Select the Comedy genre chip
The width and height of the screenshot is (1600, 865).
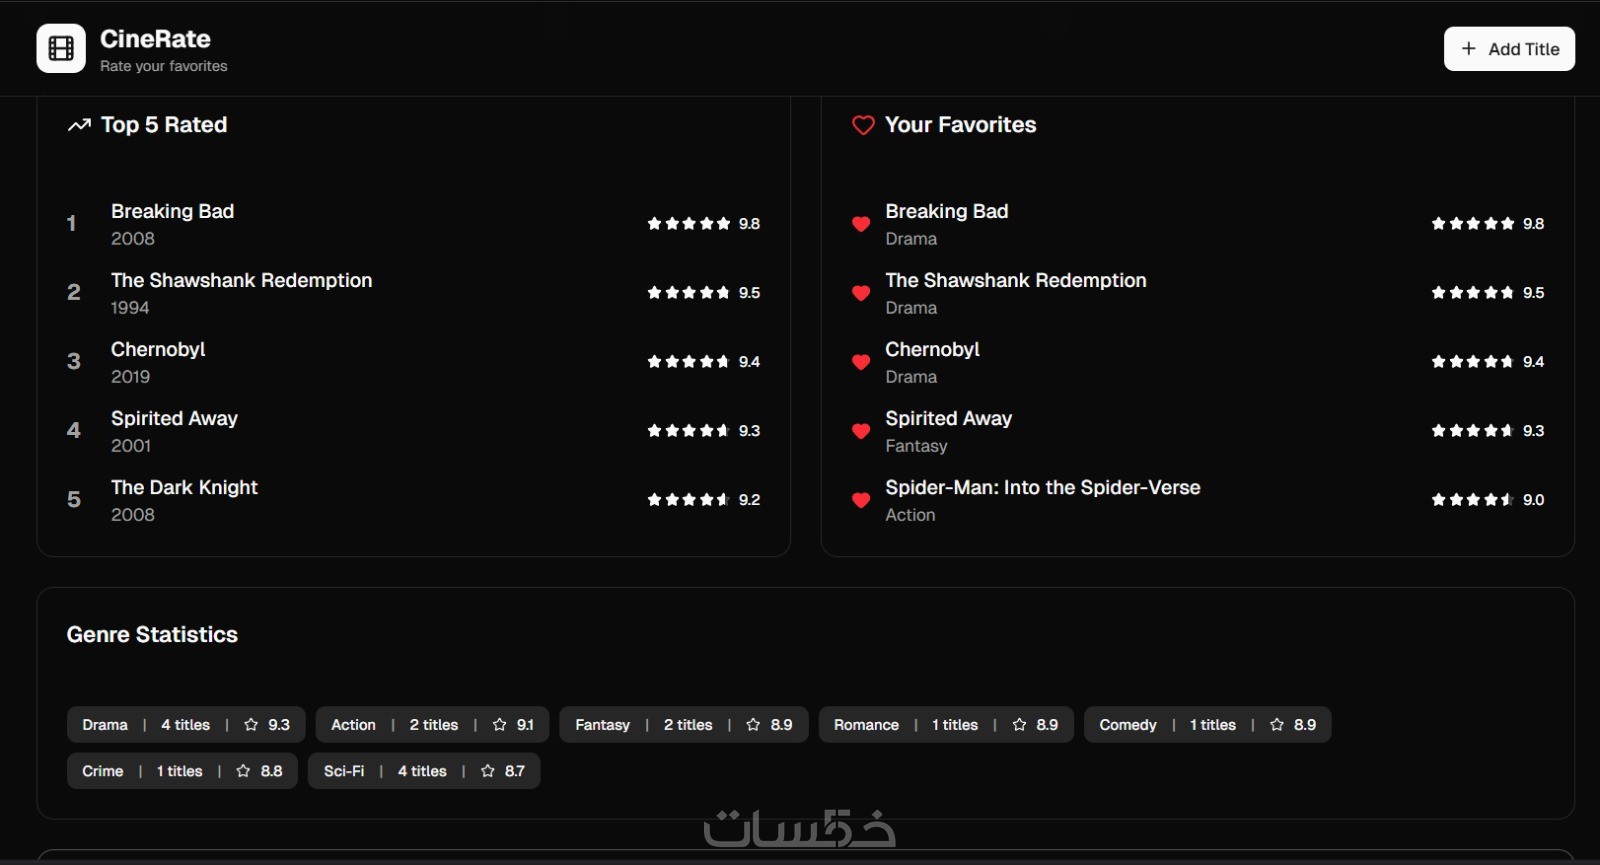1208,725
